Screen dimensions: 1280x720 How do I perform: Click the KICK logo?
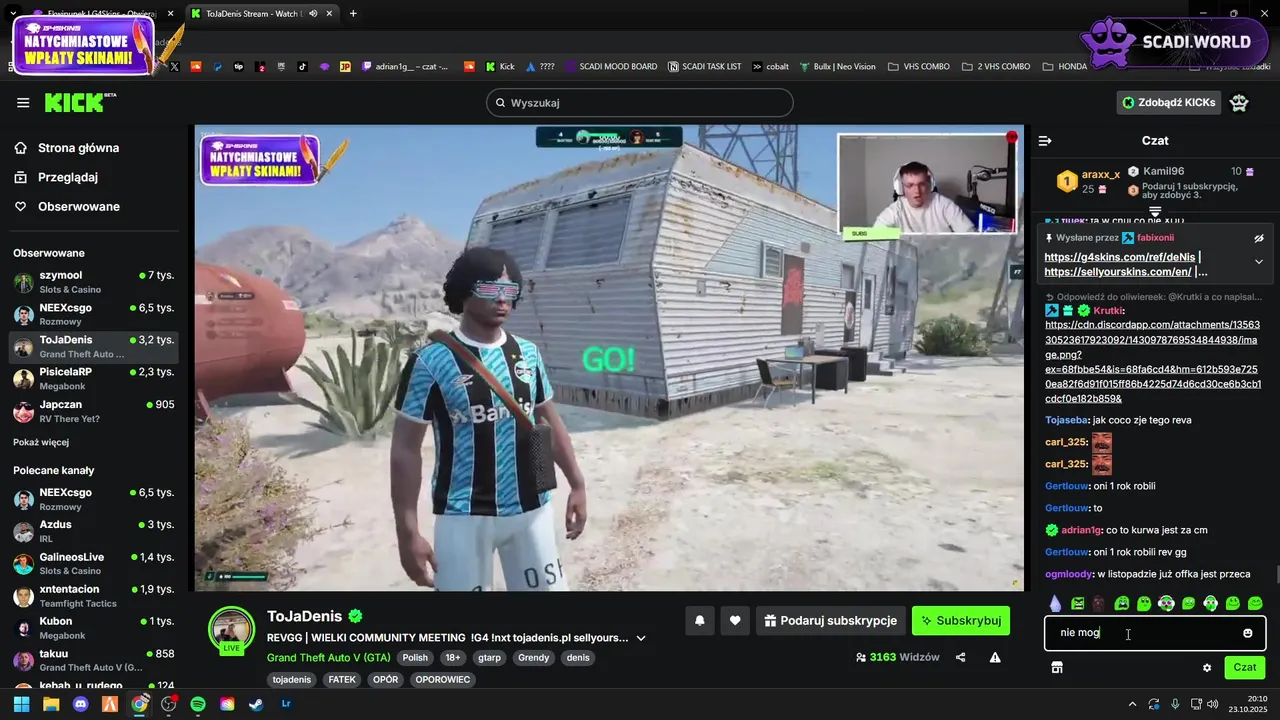point(80,102)
